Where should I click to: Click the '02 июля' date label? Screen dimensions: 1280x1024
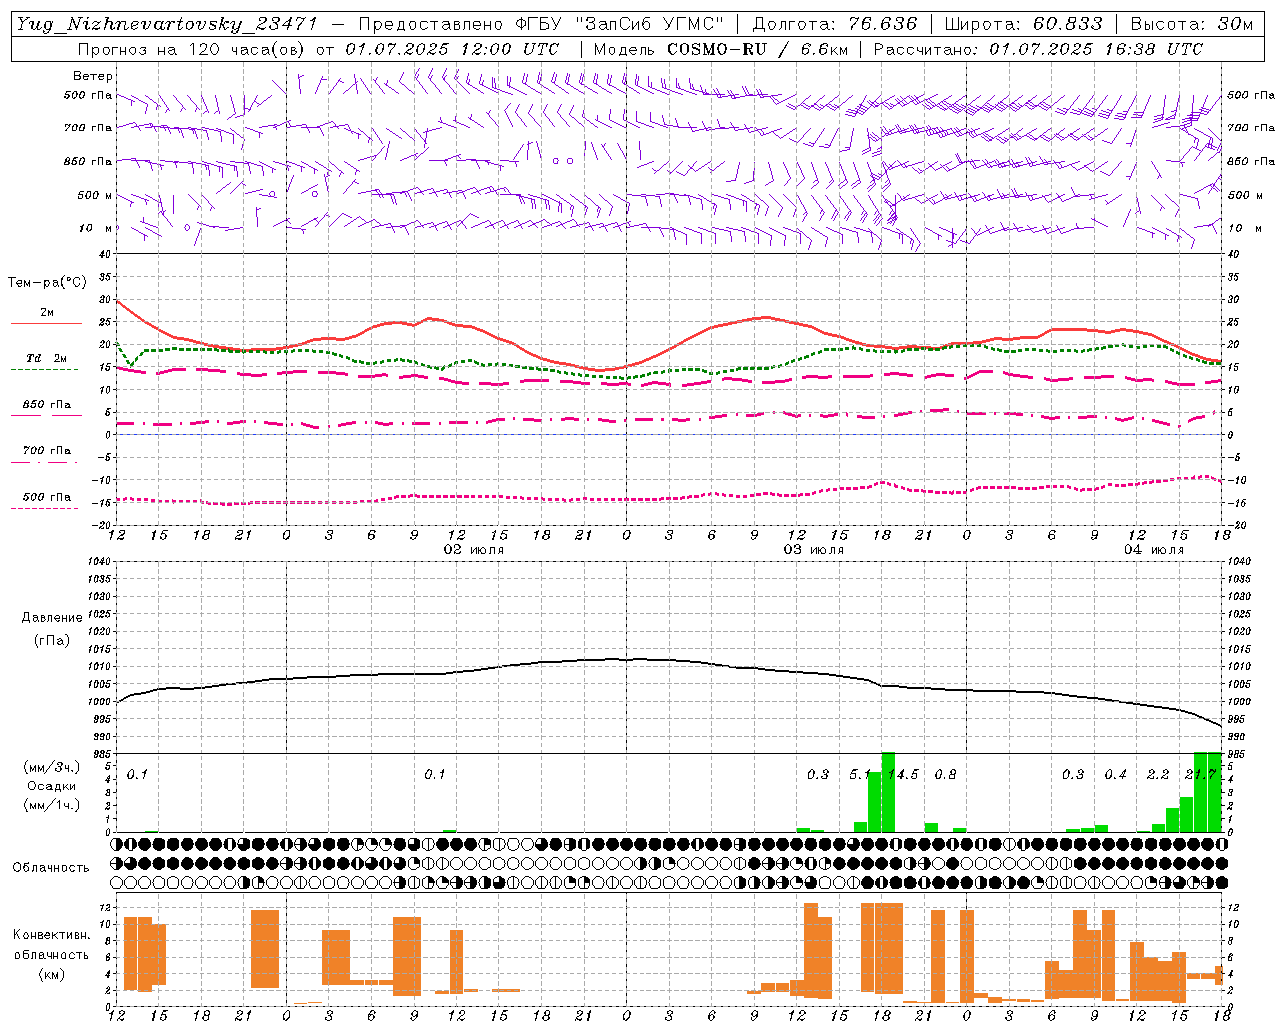coord(474,550)
